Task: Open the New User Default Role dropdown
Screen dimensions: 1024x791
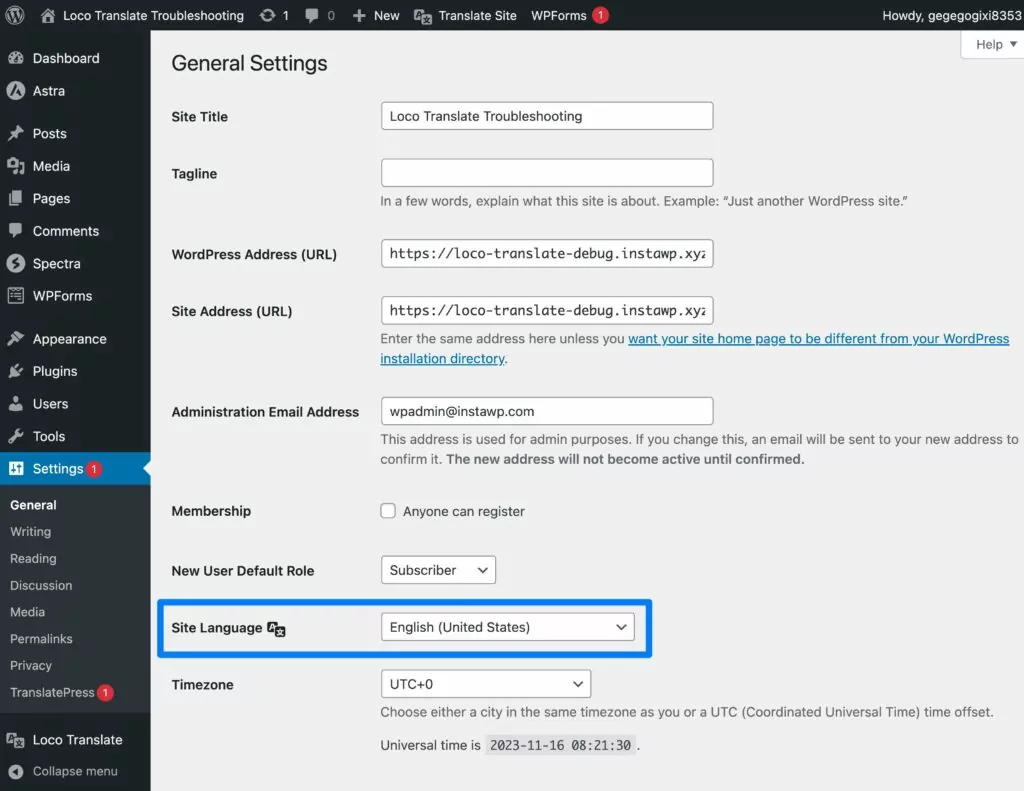Action: click(x=438, y=570)
